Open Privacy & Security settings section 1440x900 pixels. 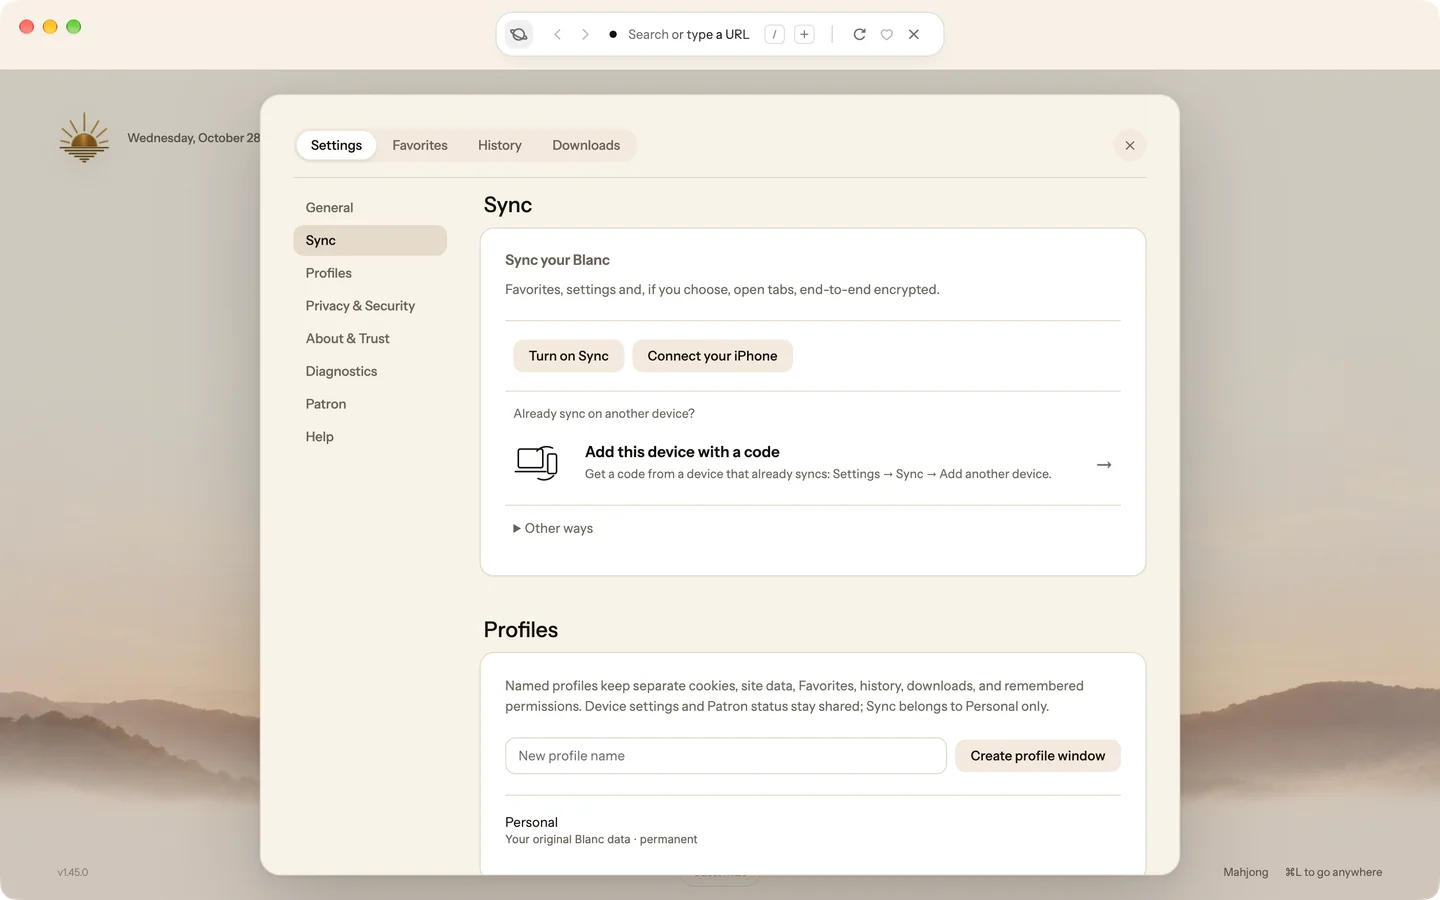[x=370, y=306]
